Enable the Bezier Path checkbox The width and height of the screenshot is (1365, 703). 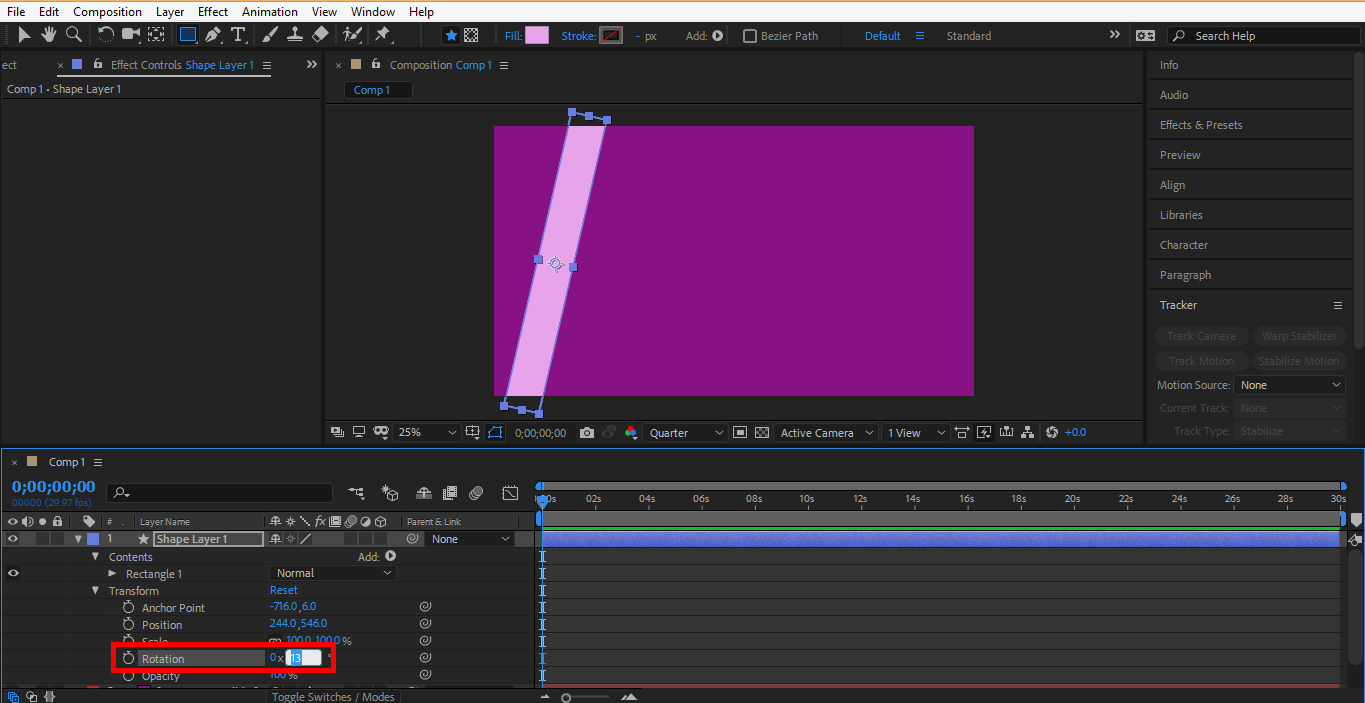750,36
